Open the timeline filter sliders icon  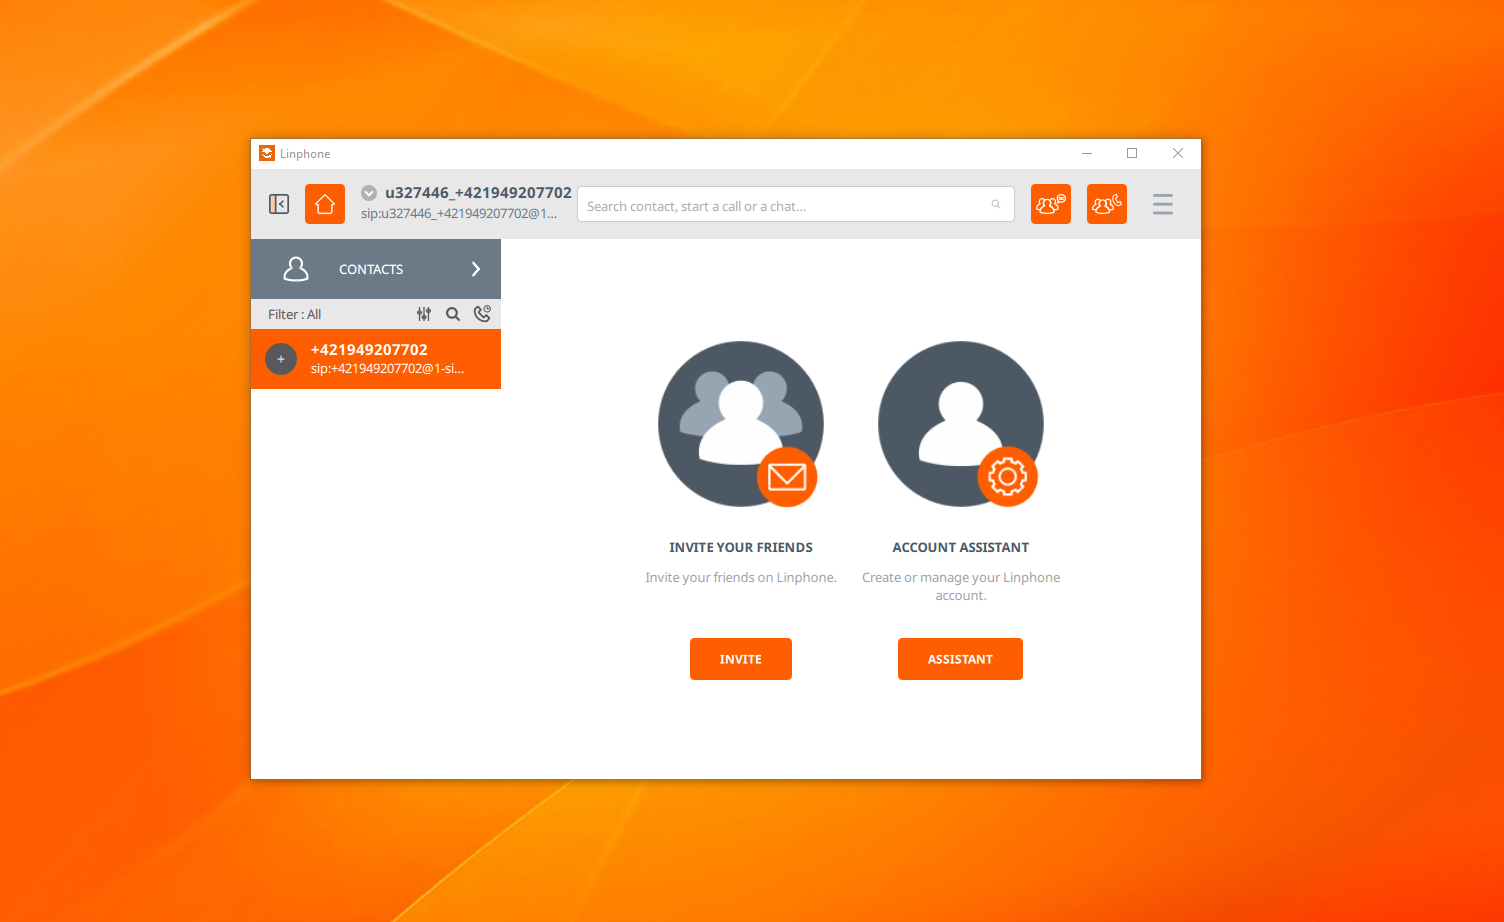pos(424,314)
